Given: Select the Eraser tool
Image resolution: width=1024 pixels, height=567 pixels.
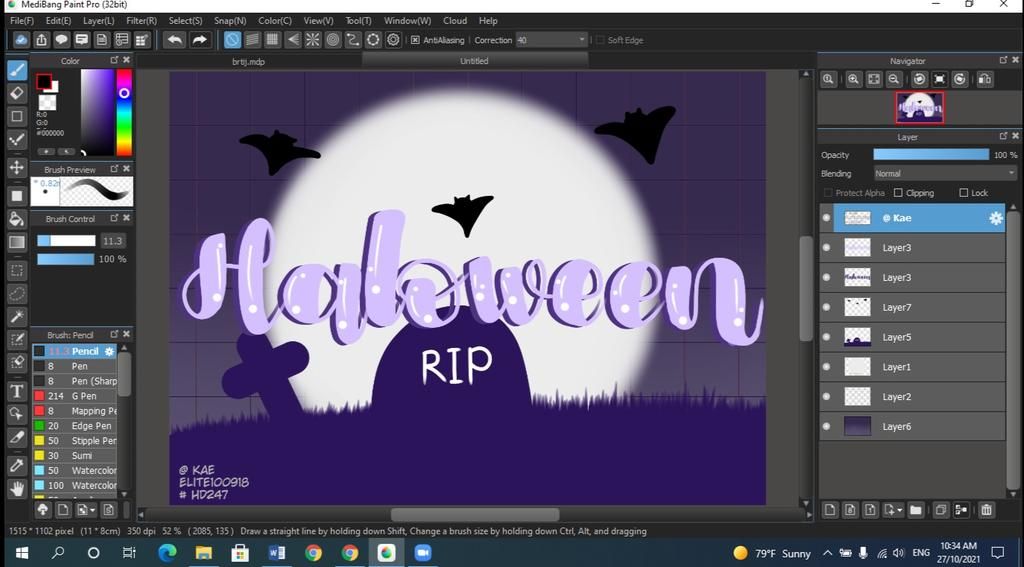Looking at the screenshot, I should [17, 93].
